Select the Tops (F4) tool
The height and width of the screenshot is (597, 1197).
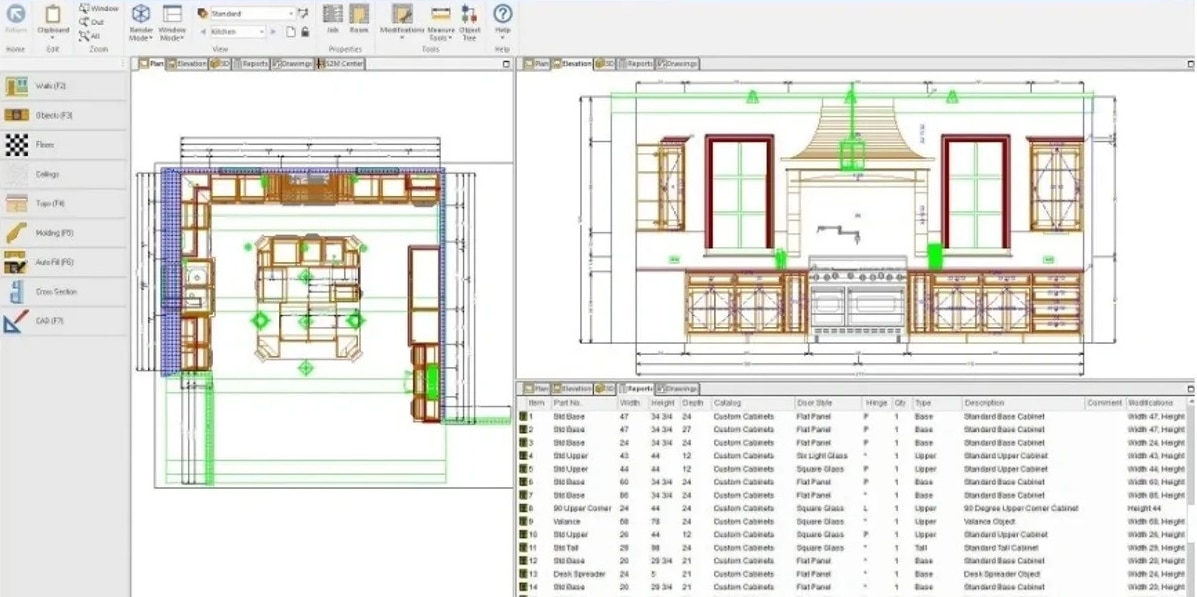[x=63, y=204]
